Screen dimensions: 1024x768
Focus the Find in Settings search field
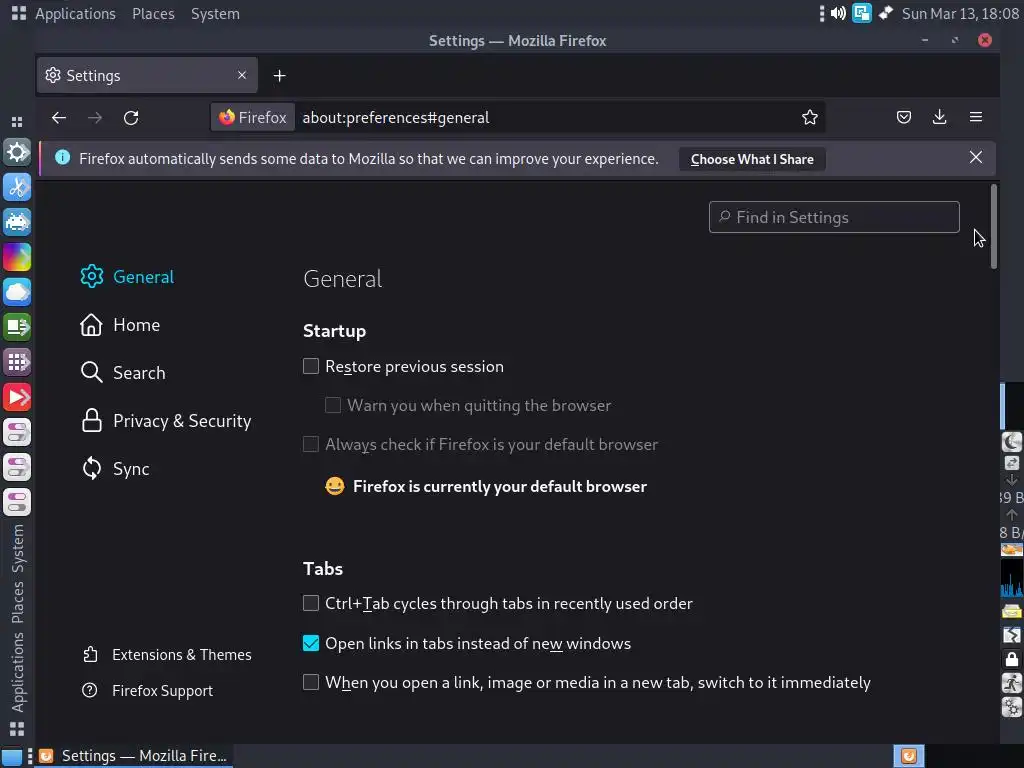834,217
